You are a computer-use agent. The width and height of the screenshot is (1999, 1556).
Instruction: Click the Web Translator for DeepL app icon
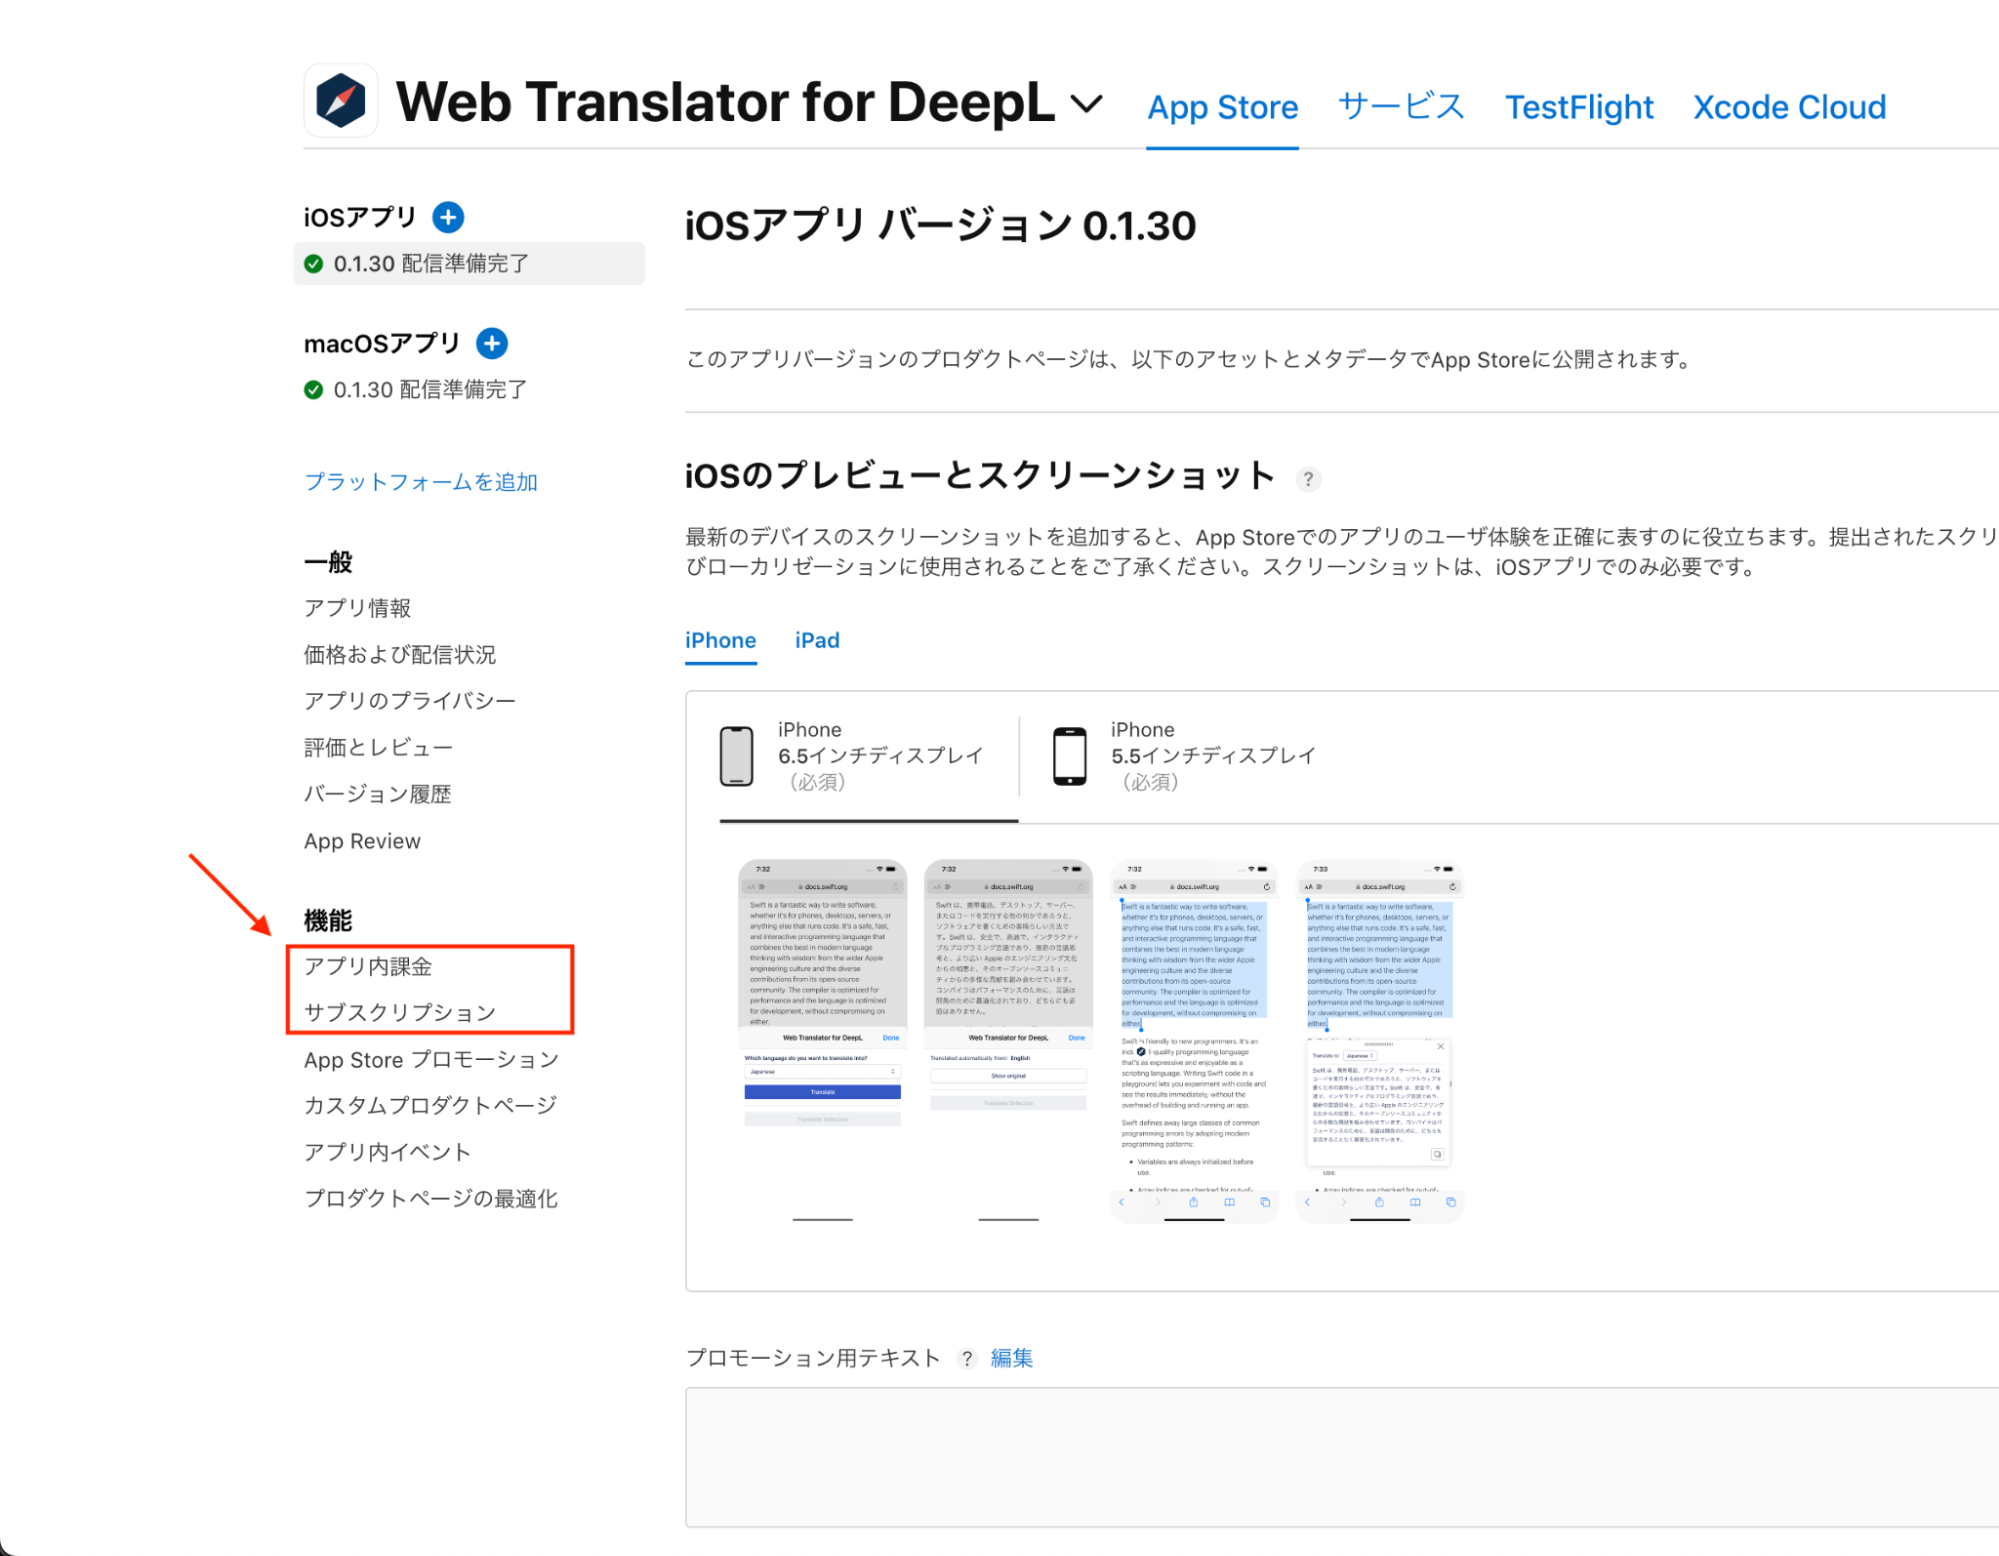tap(341, 101)
